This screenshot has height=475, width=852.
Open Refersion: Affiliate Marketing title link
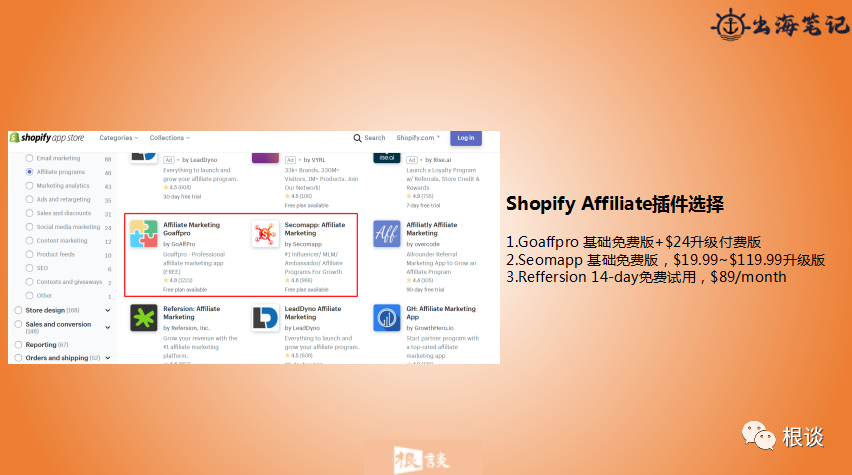click(191, 312)
